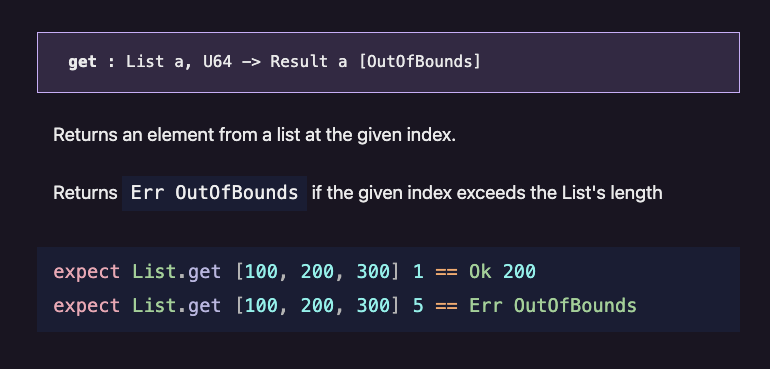Image resolution: width=770 pixels, height=369 pixels.
Task: Click the [OutOfBounds] tag in the signature
Action: point(420,62)
